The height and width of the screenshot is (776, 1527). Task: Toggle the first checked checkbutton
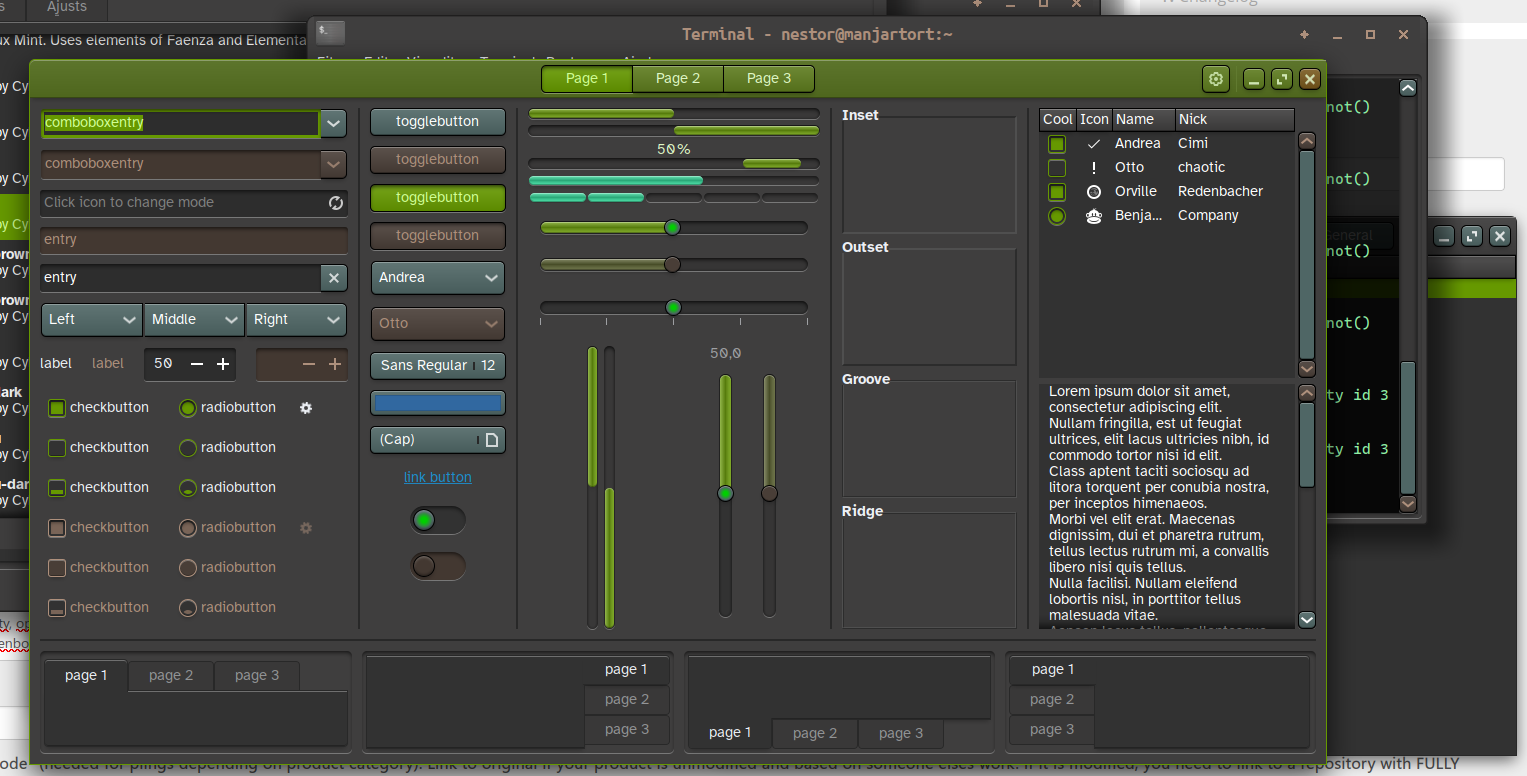coord(57,408)
